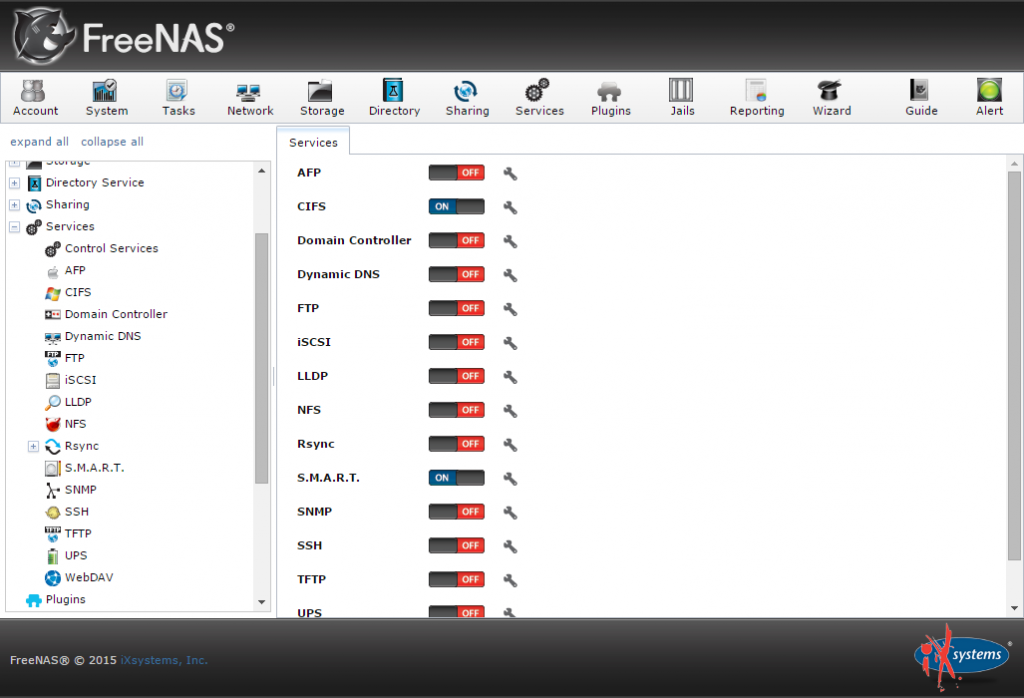
Task: Click the sidebar scrollbar down arrow
Action: (x=261, y=600)
